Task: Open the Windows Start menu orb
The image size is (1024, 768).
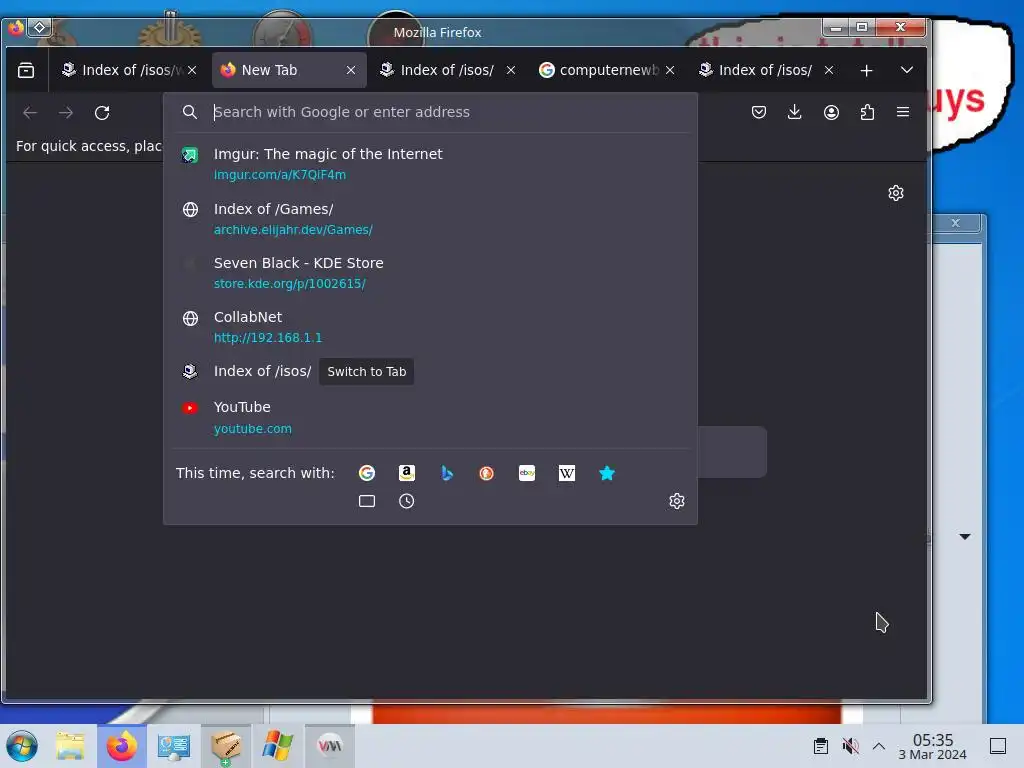Action: pyautogui.click(x=22, y=746)
